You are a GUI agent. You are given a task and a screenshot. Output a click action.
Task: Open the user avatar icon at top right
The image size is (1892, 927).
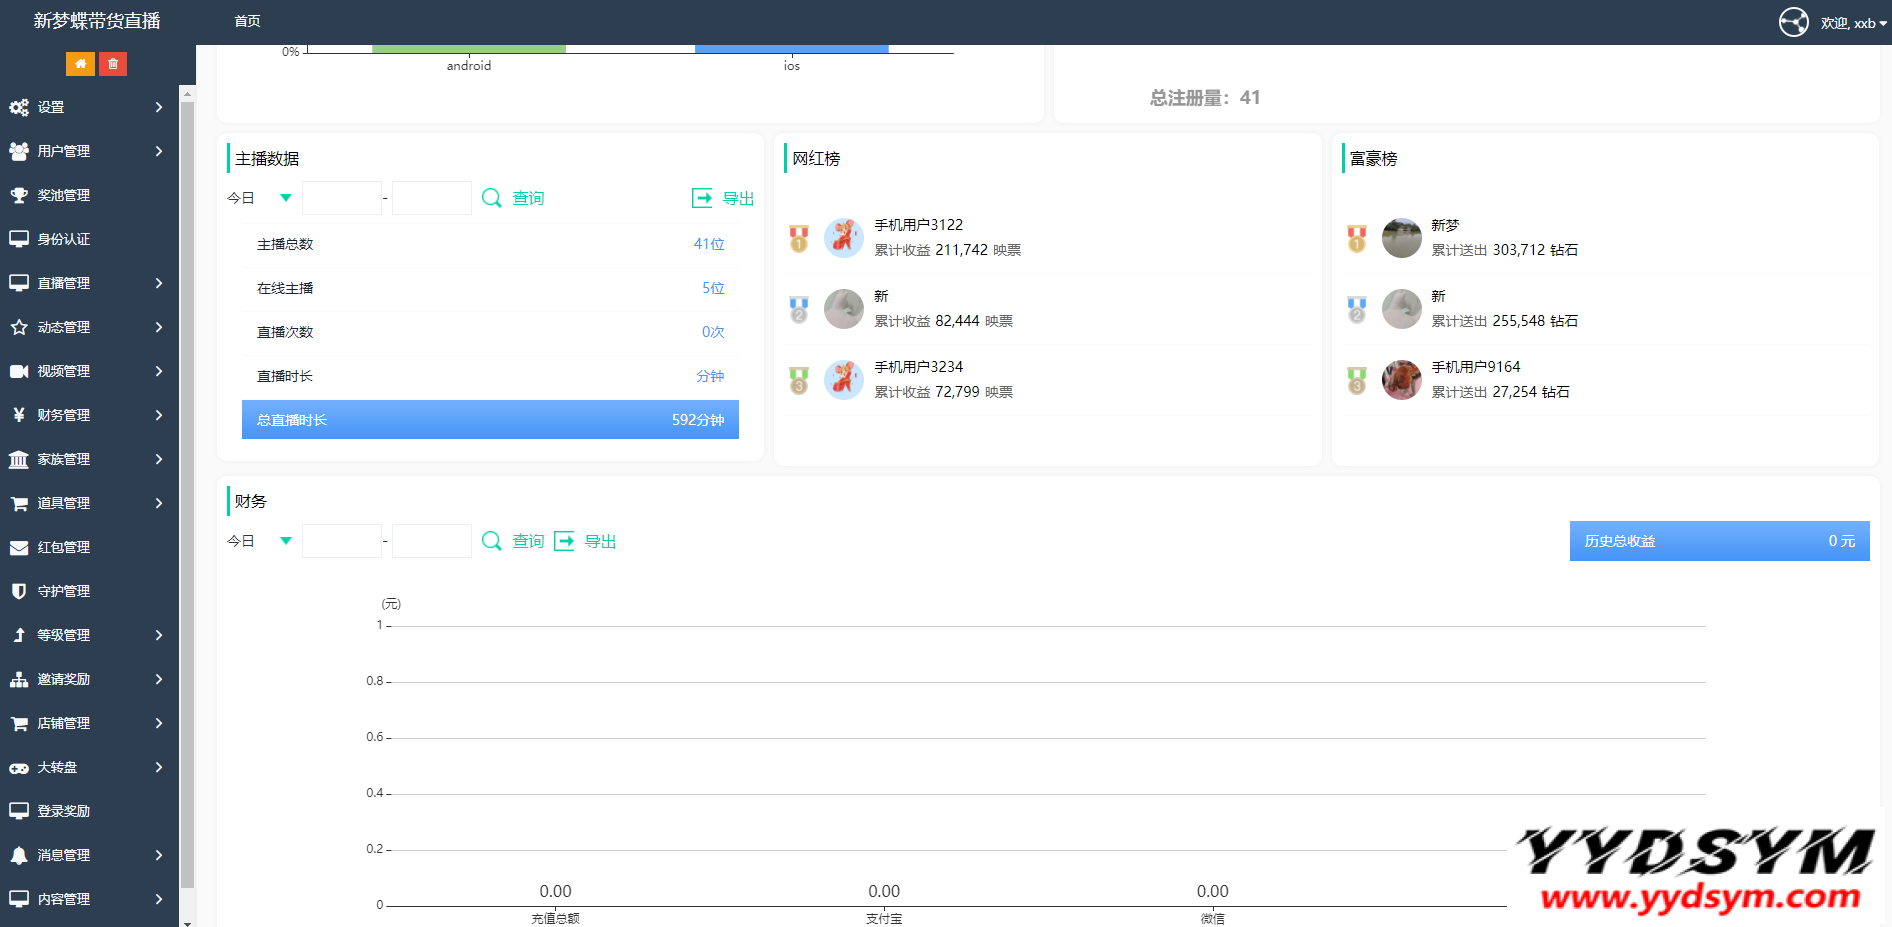coord(1793,22)
